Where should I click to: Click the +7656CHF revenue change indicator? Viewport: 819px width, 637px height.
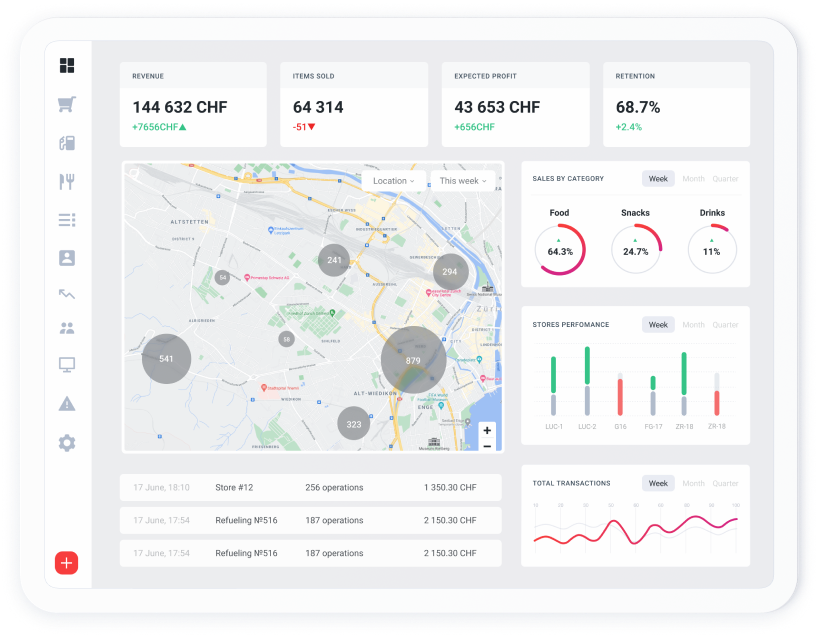[x=159, y=127]
